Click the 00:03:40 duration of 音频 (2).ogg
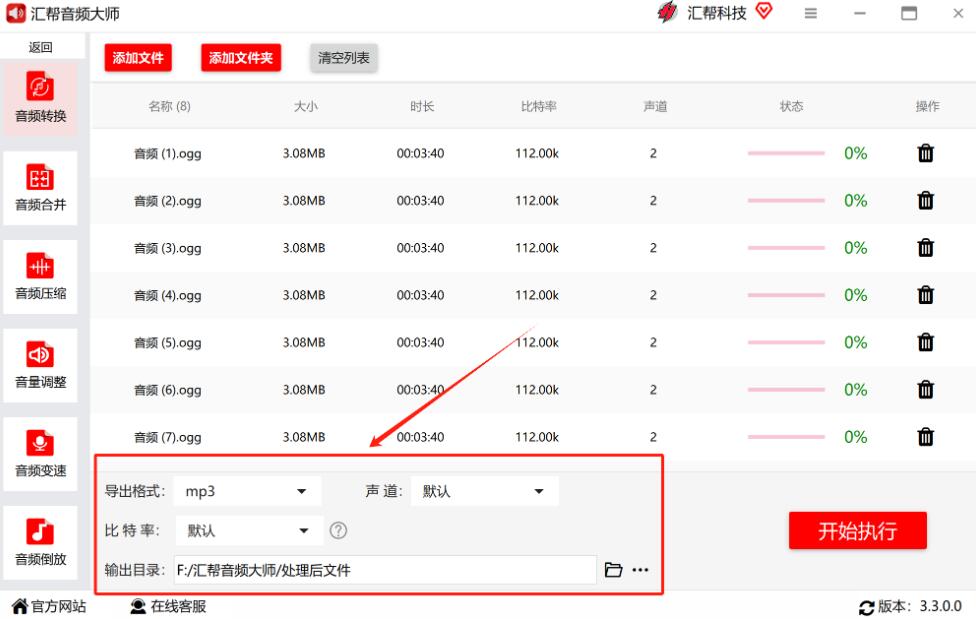Viewport: 976px width, 619px height. tap(421, 201)
